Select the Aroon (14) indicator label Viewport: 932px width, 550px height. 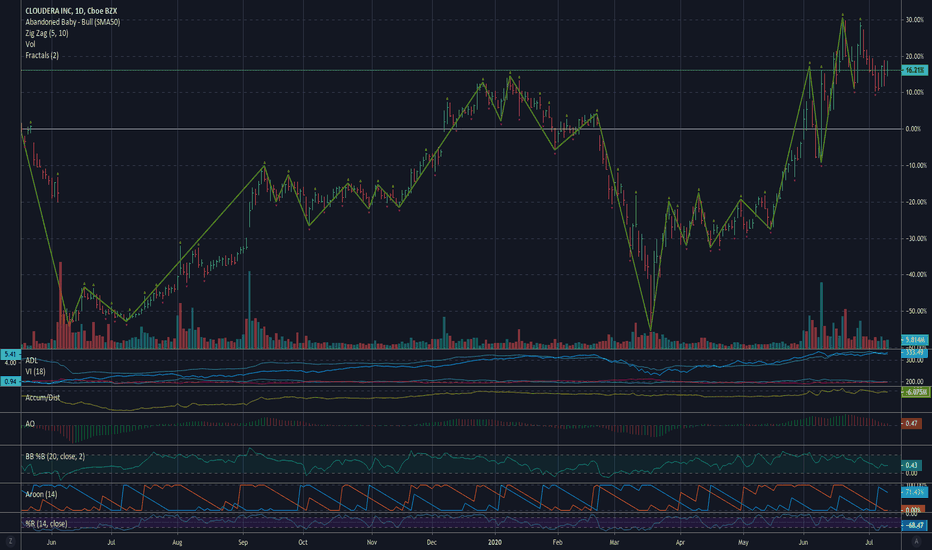pyautogui.click(x=41, y=494)
